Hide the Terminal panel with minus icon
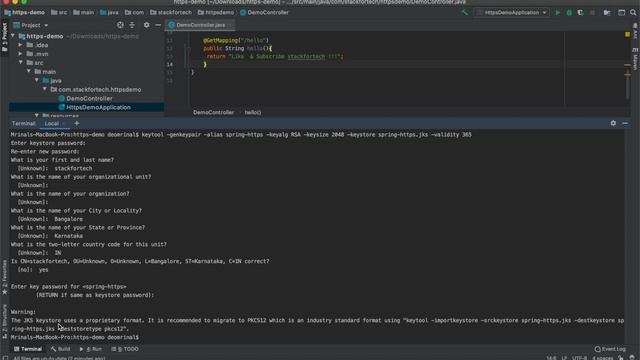The height and width of the screenshot is (360, 640). (625, 123)
